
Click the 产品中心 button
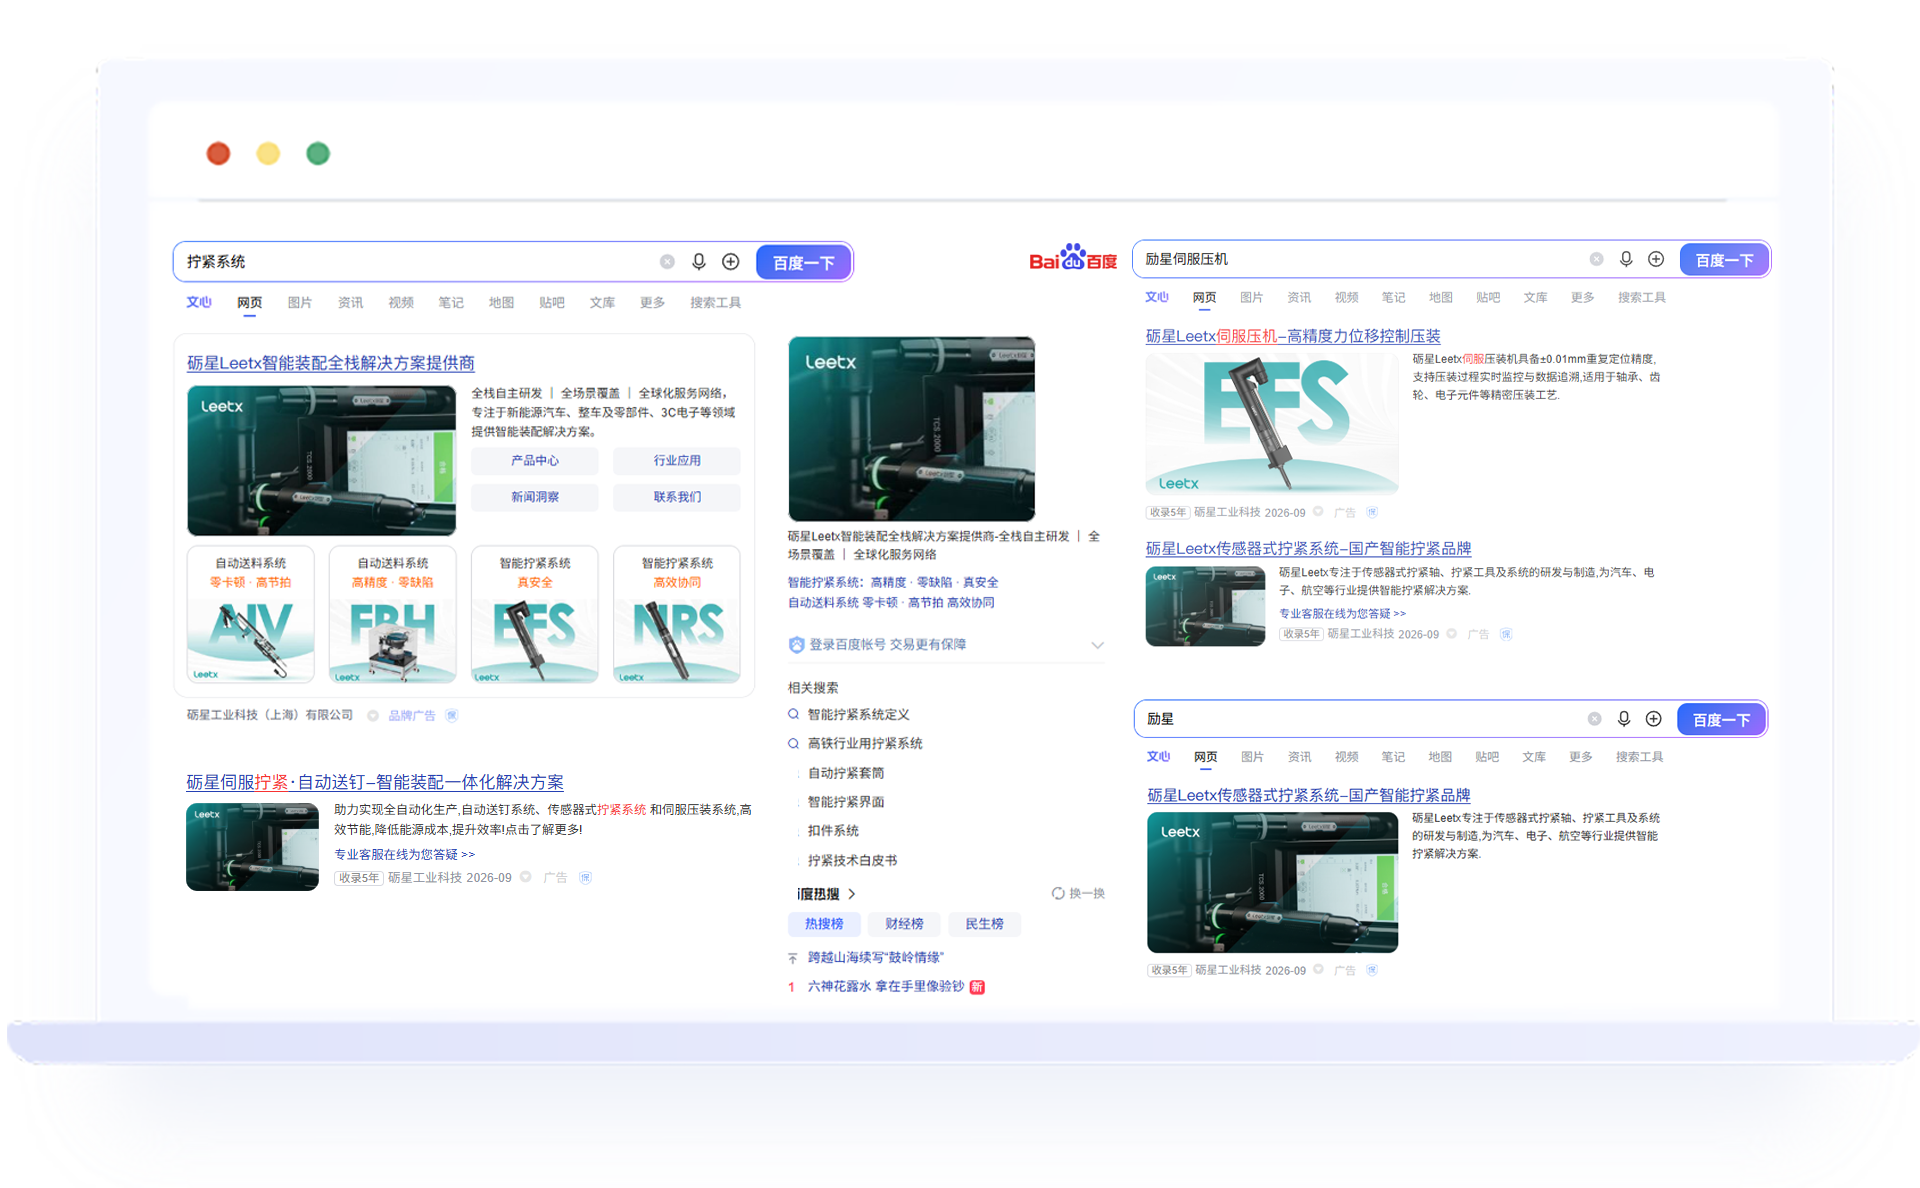click(535, 461)
